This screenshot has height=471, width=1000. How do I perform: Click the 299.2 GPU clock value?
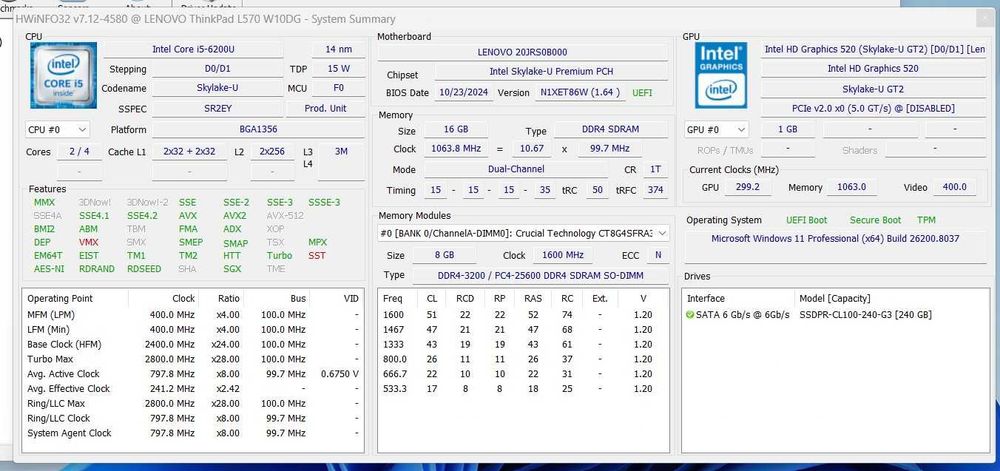click(748, 187)
